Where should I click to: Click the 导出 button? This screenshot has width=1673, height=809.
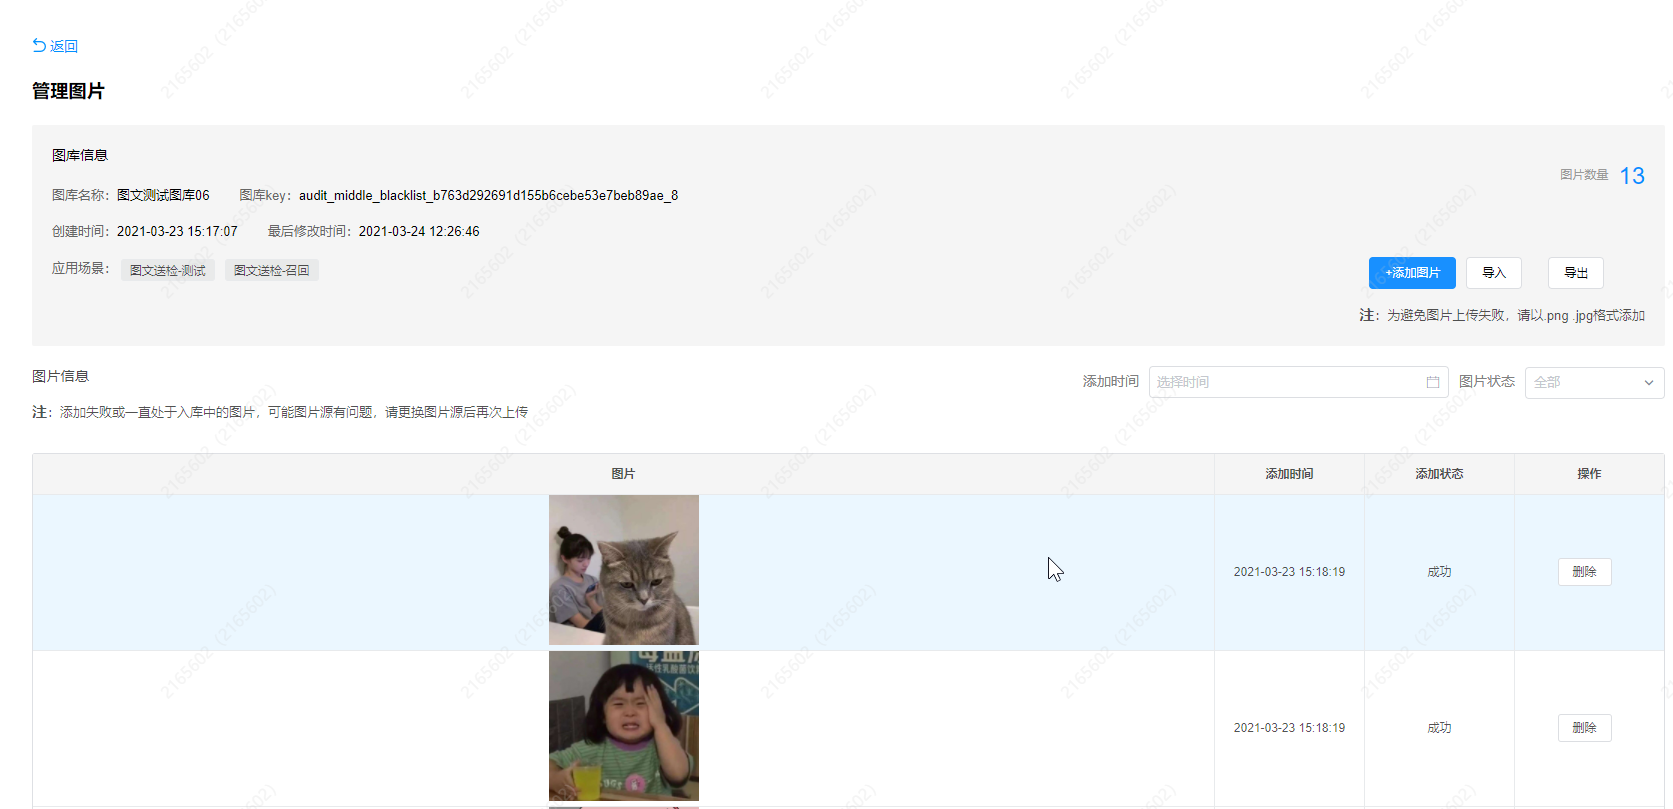1576,273
